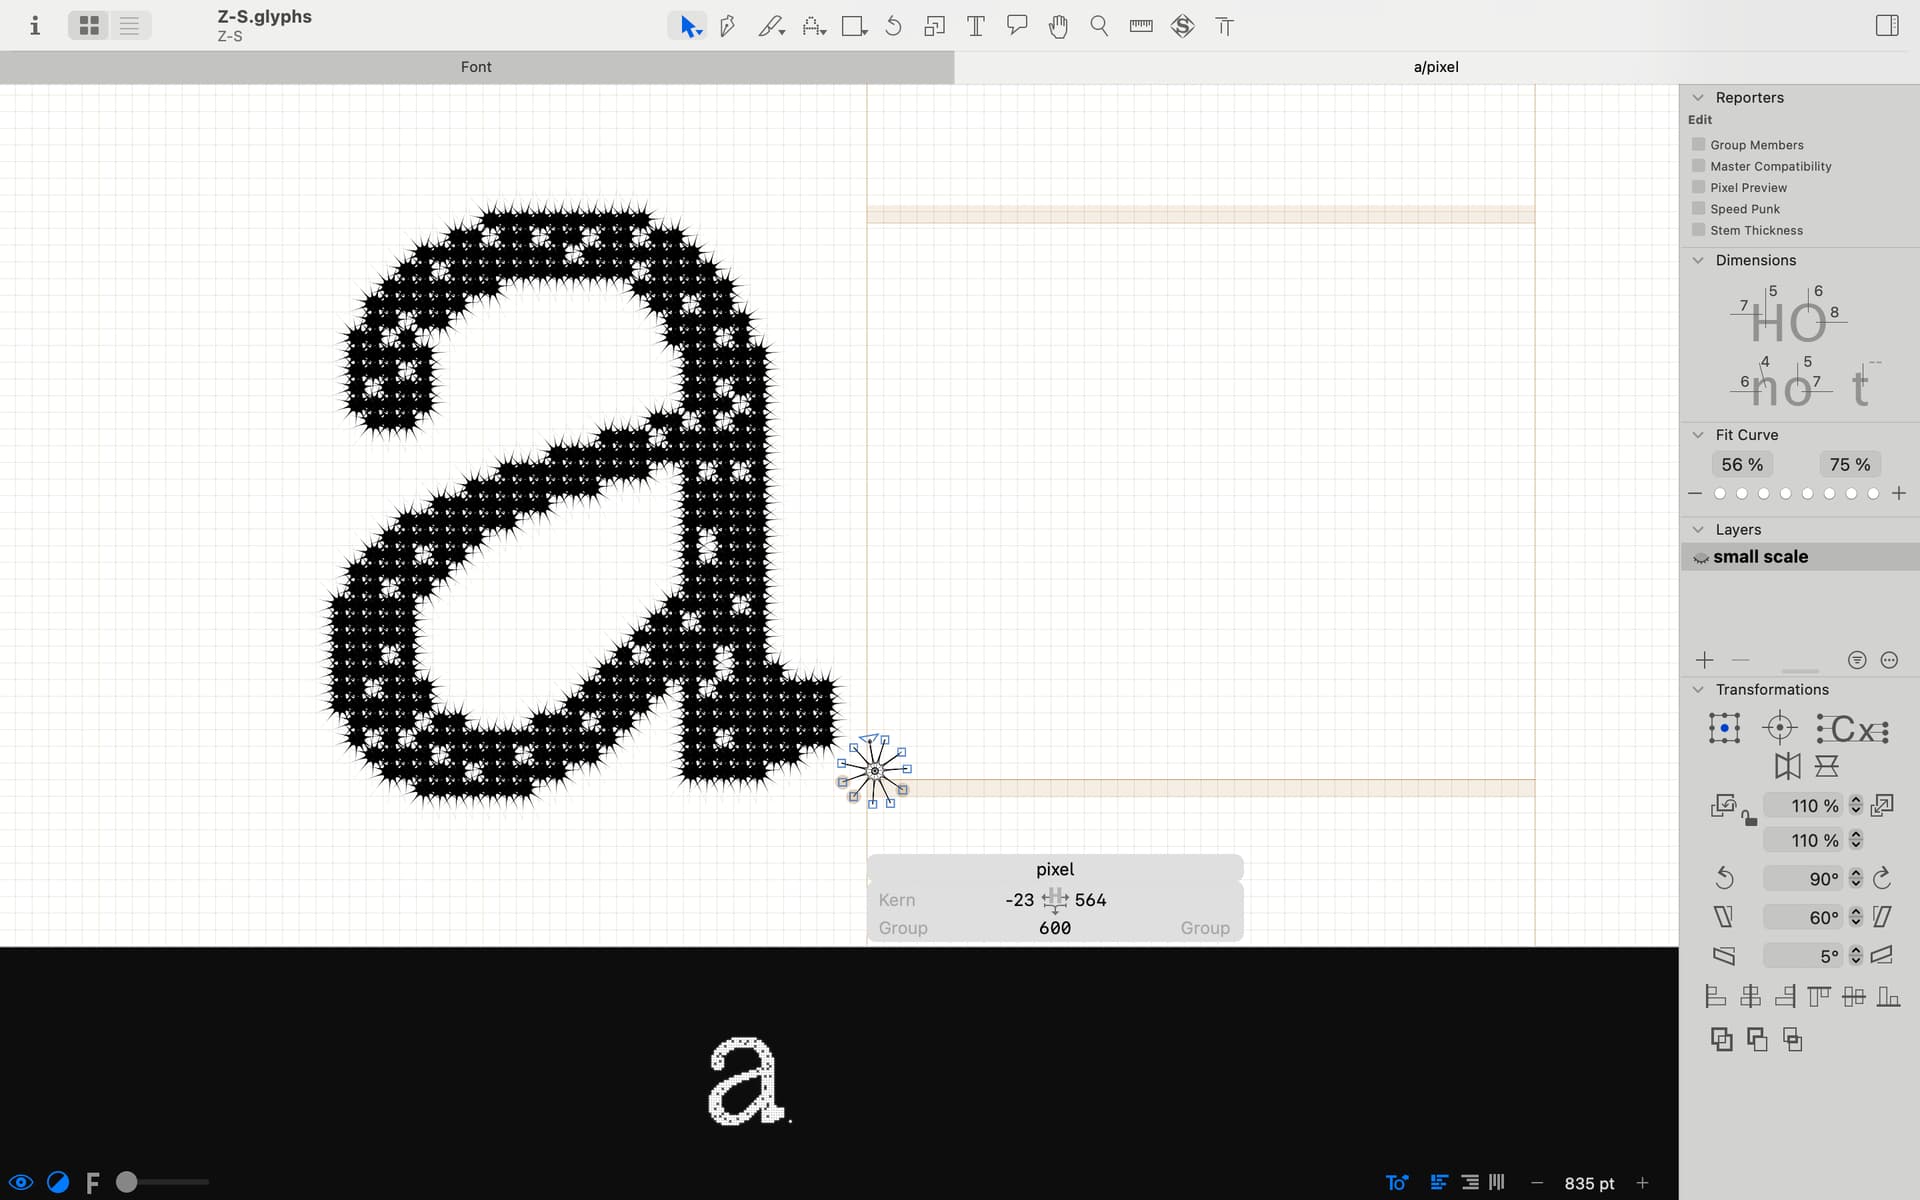The width and height of the screenshot is (1920, 1200).
Task: Add a new layer with plus button
Action: point(1705,660)
